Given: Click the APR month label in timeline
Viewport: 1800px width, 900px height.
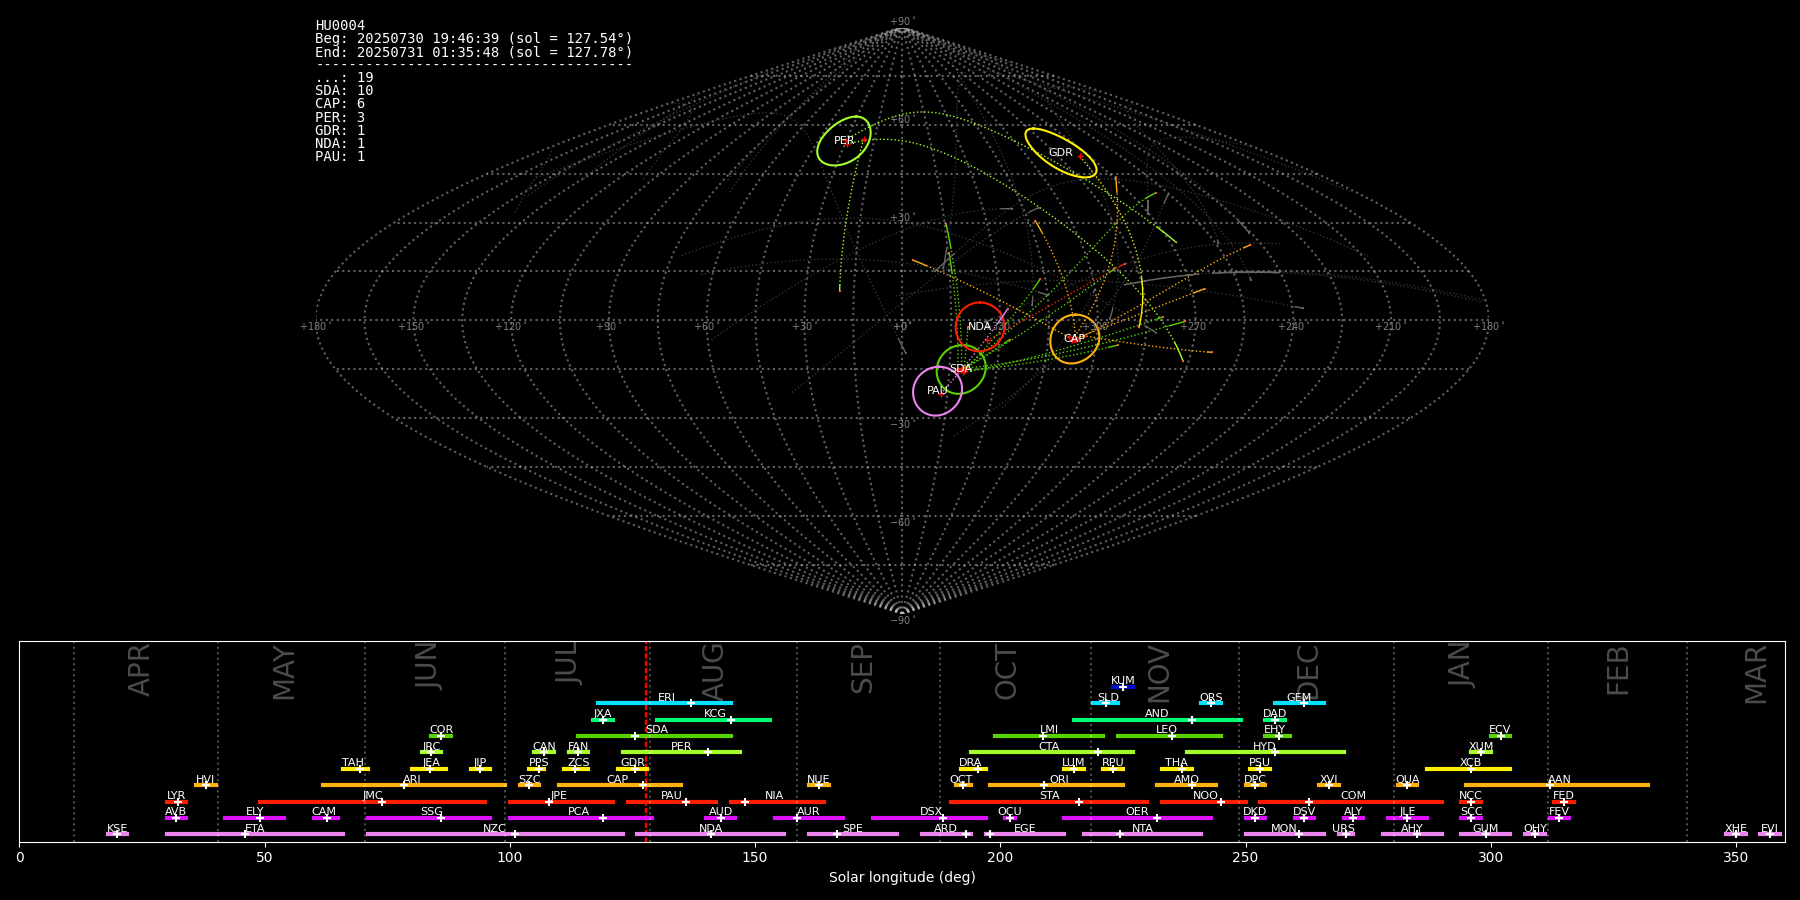Looking at the screenshot, I should (x=139, y=670).
